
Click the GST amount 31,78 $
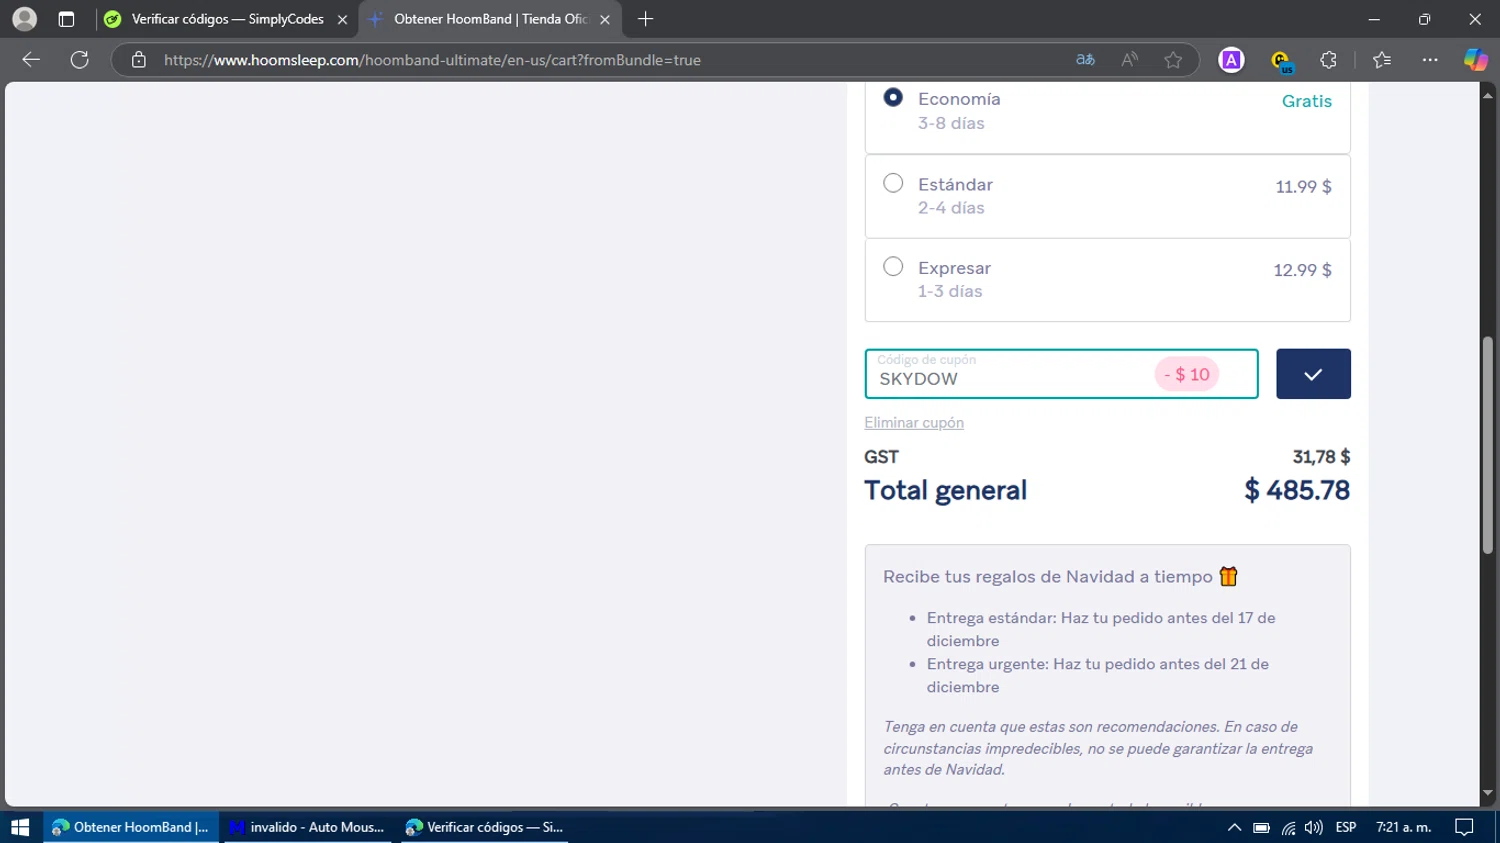1321,457
